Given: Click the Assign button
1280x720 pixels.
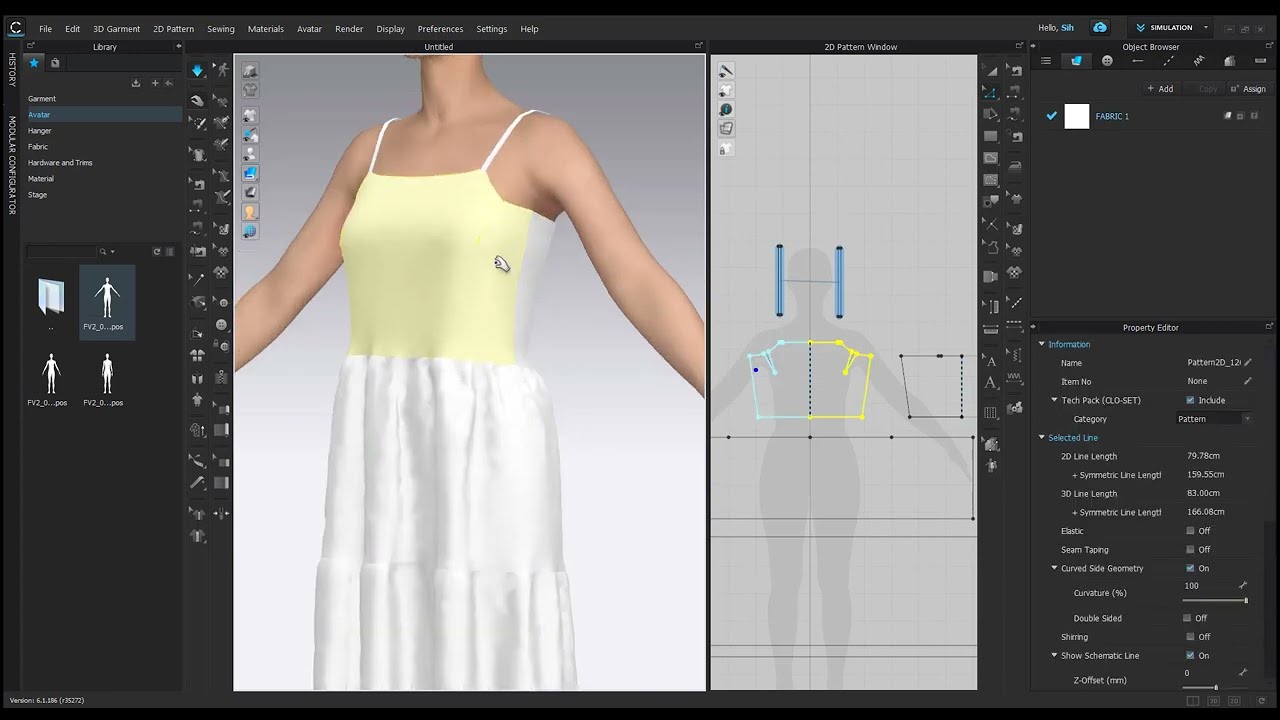Looking at the screenshot, I should coord(1249,89).
